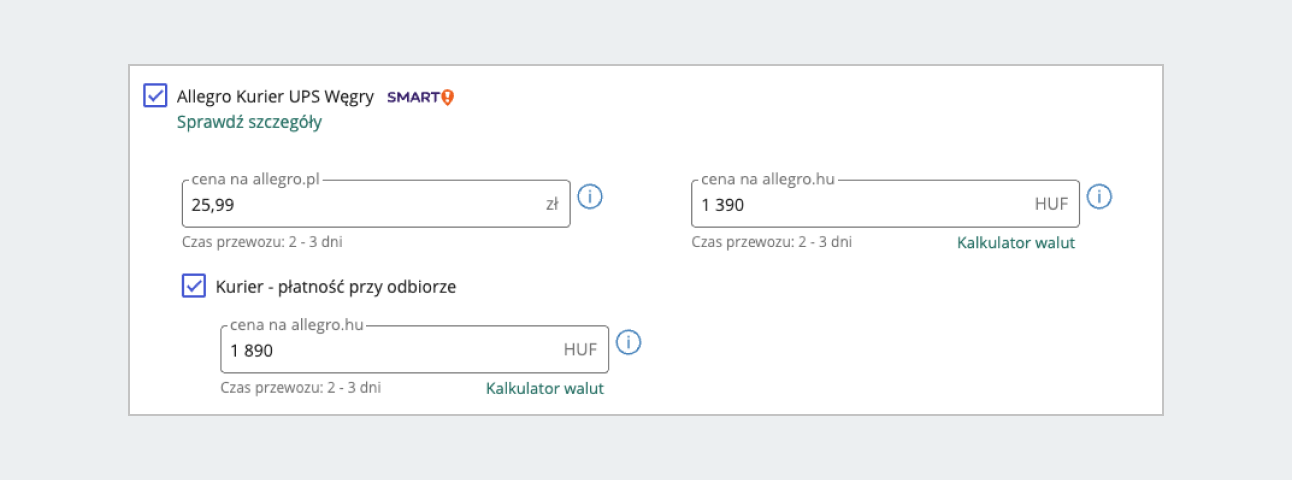Show info for the 1 890 HUF price
The image size is (1292, 480).
coord(628,343)
